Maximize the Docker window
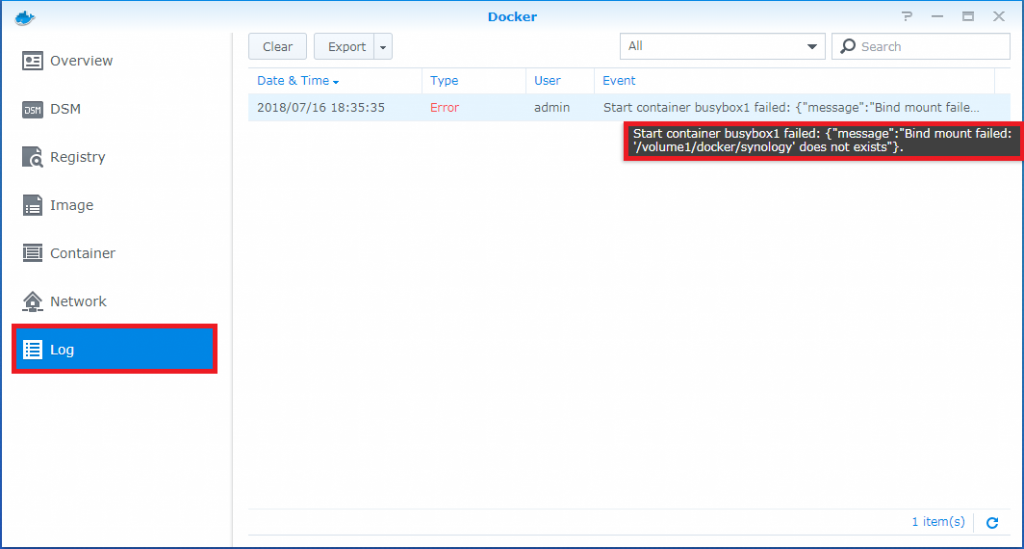This screenshot has width=1024, height=549. coord(968,16)
